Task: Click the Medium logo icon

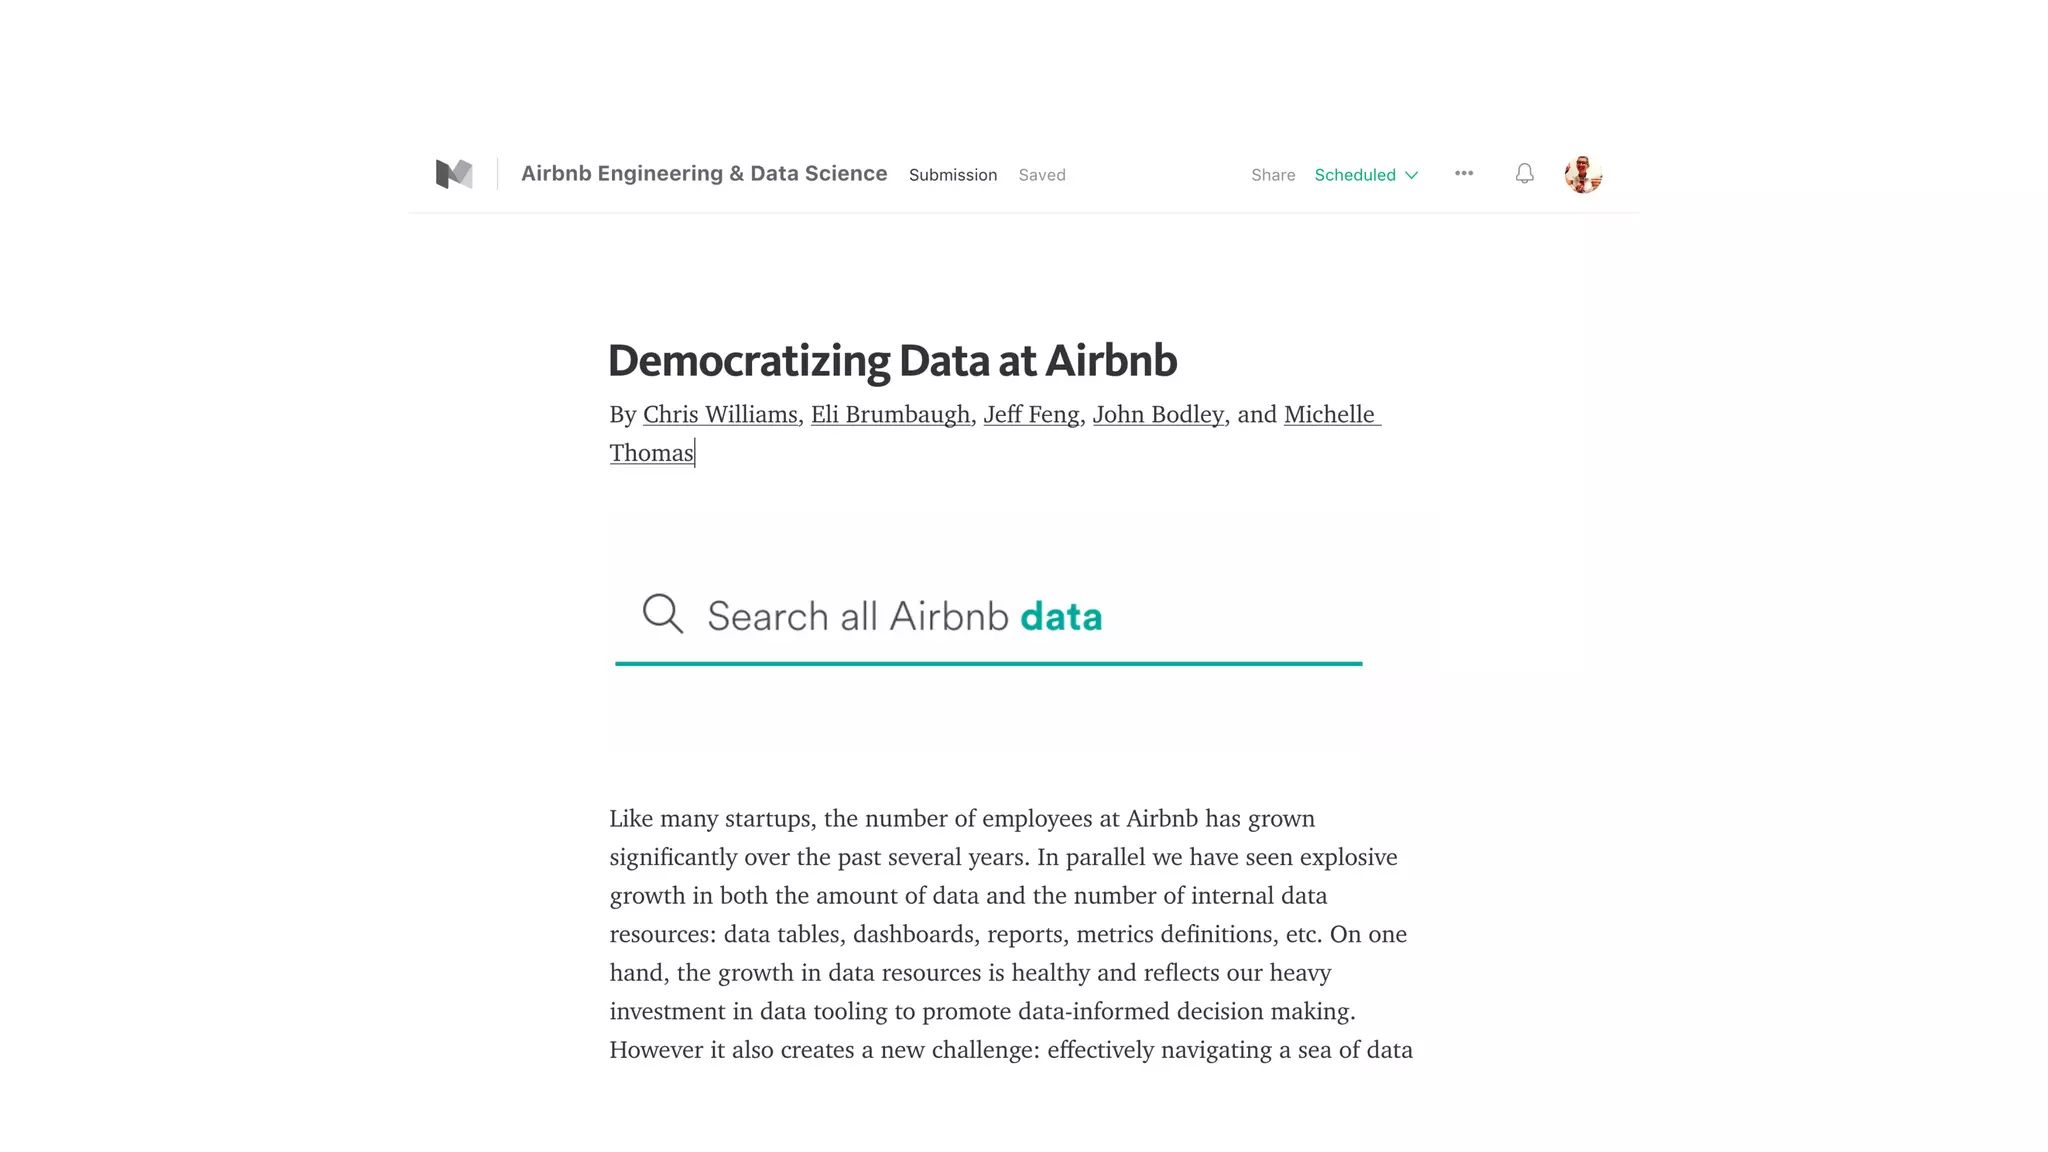Action: tap(454, 174)
